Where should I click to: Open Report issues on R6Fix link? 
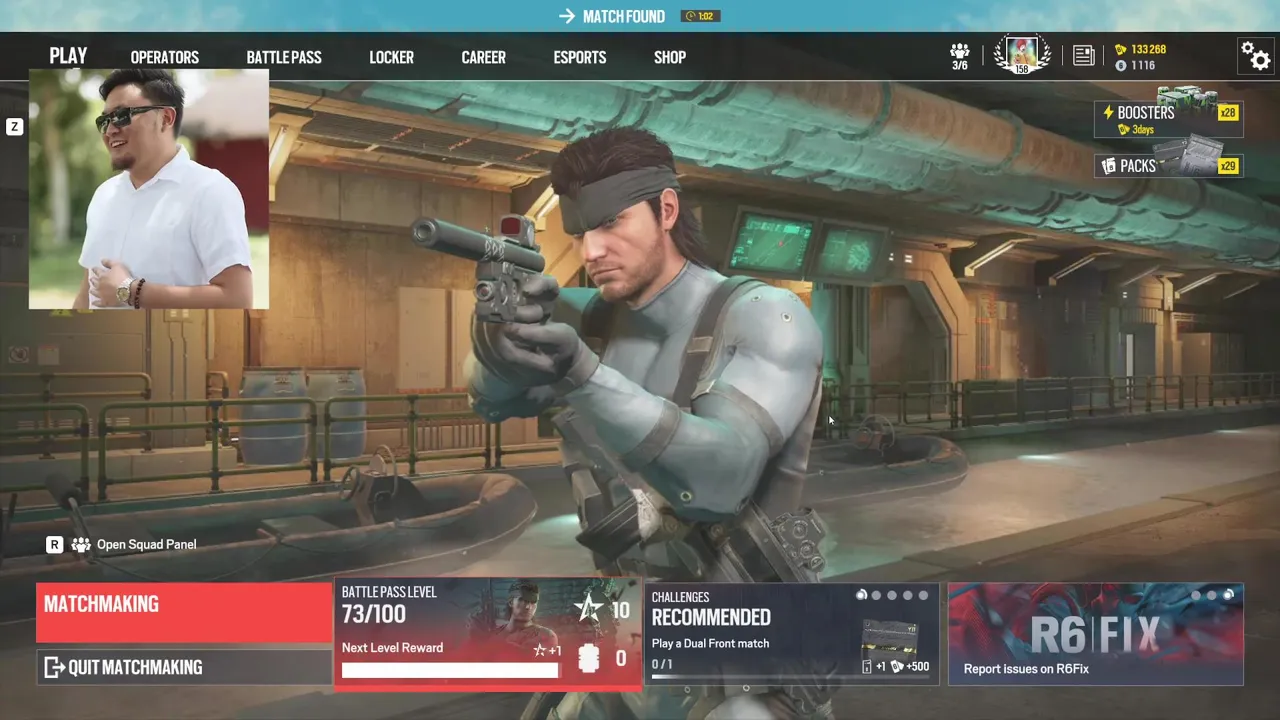(x=1026, y=669)
